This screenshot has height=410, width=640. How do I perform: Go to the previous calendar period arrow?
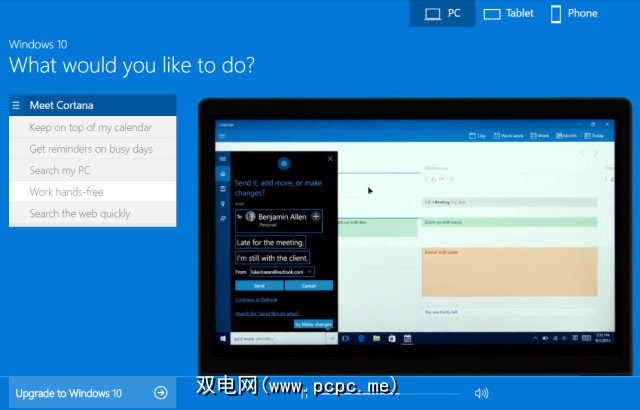pyautogui.click(x=582, y=153)
